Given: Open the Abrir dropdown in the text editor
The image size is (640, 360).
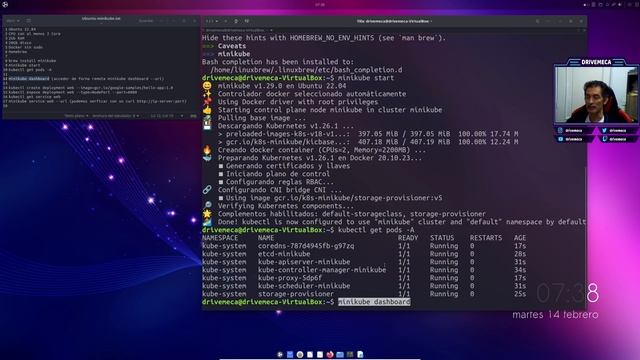Looking at the screenshot, I should coord(13,20).
